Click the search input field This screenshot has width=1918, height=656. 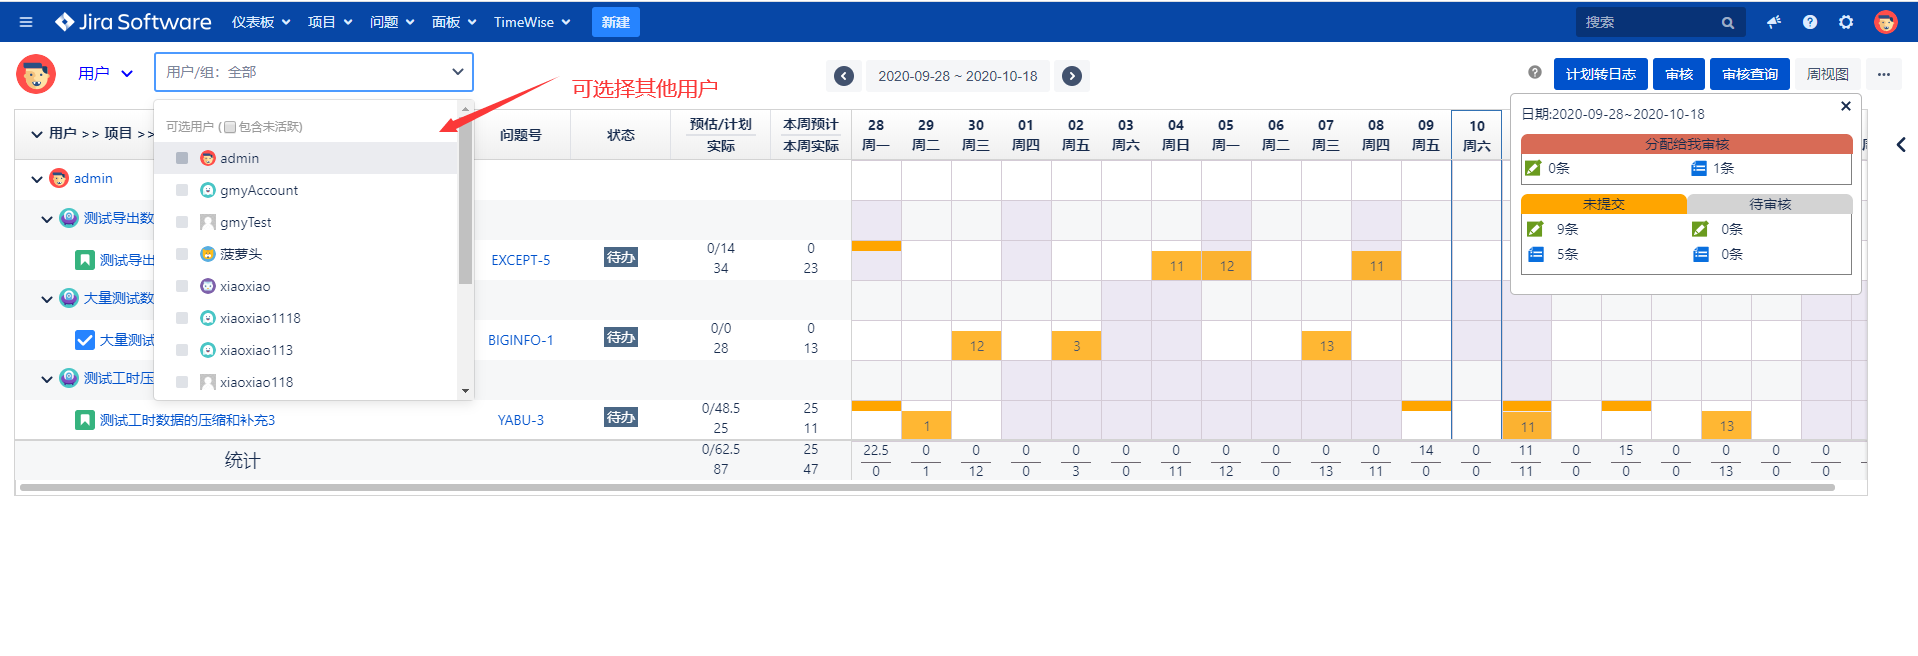(1650, 22)
